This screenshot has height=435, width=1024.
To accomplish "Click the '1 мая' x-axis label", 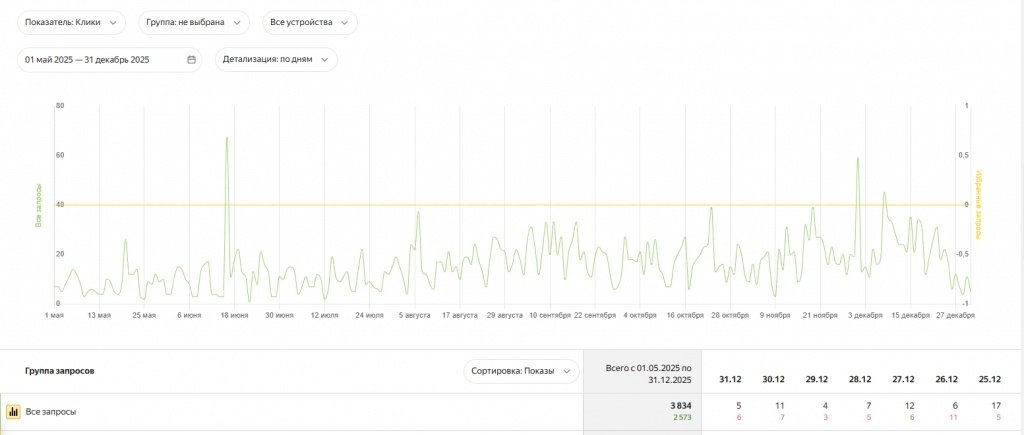I will [54, 315].
